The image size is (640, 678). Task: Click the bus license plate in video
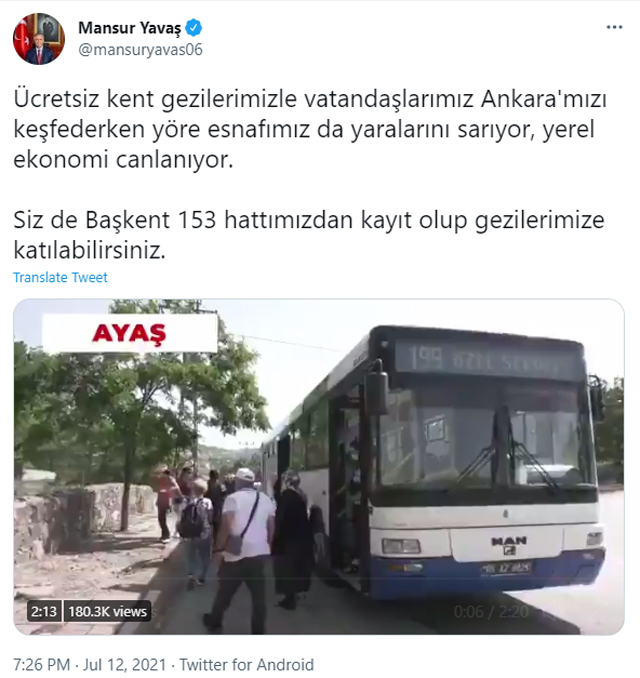[x=506, y=568]
